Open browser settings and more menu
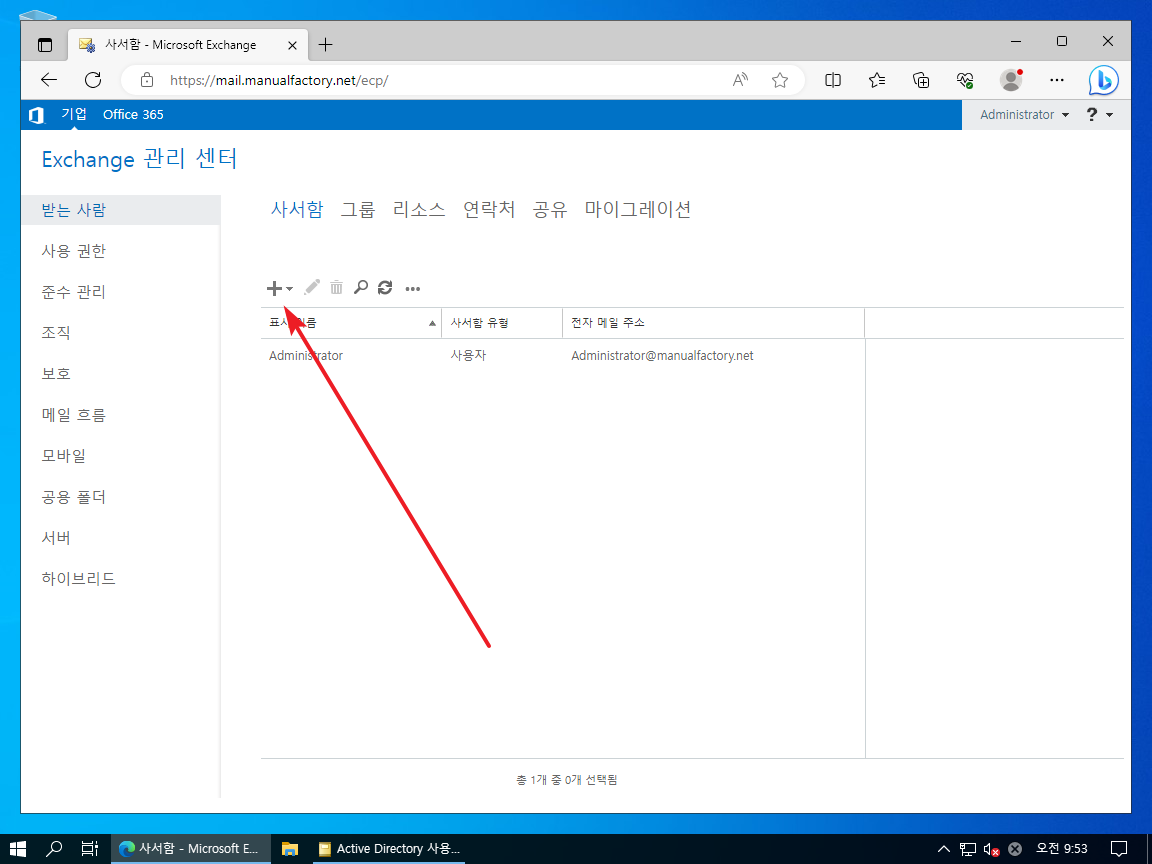 click(x=1056, y=80)
